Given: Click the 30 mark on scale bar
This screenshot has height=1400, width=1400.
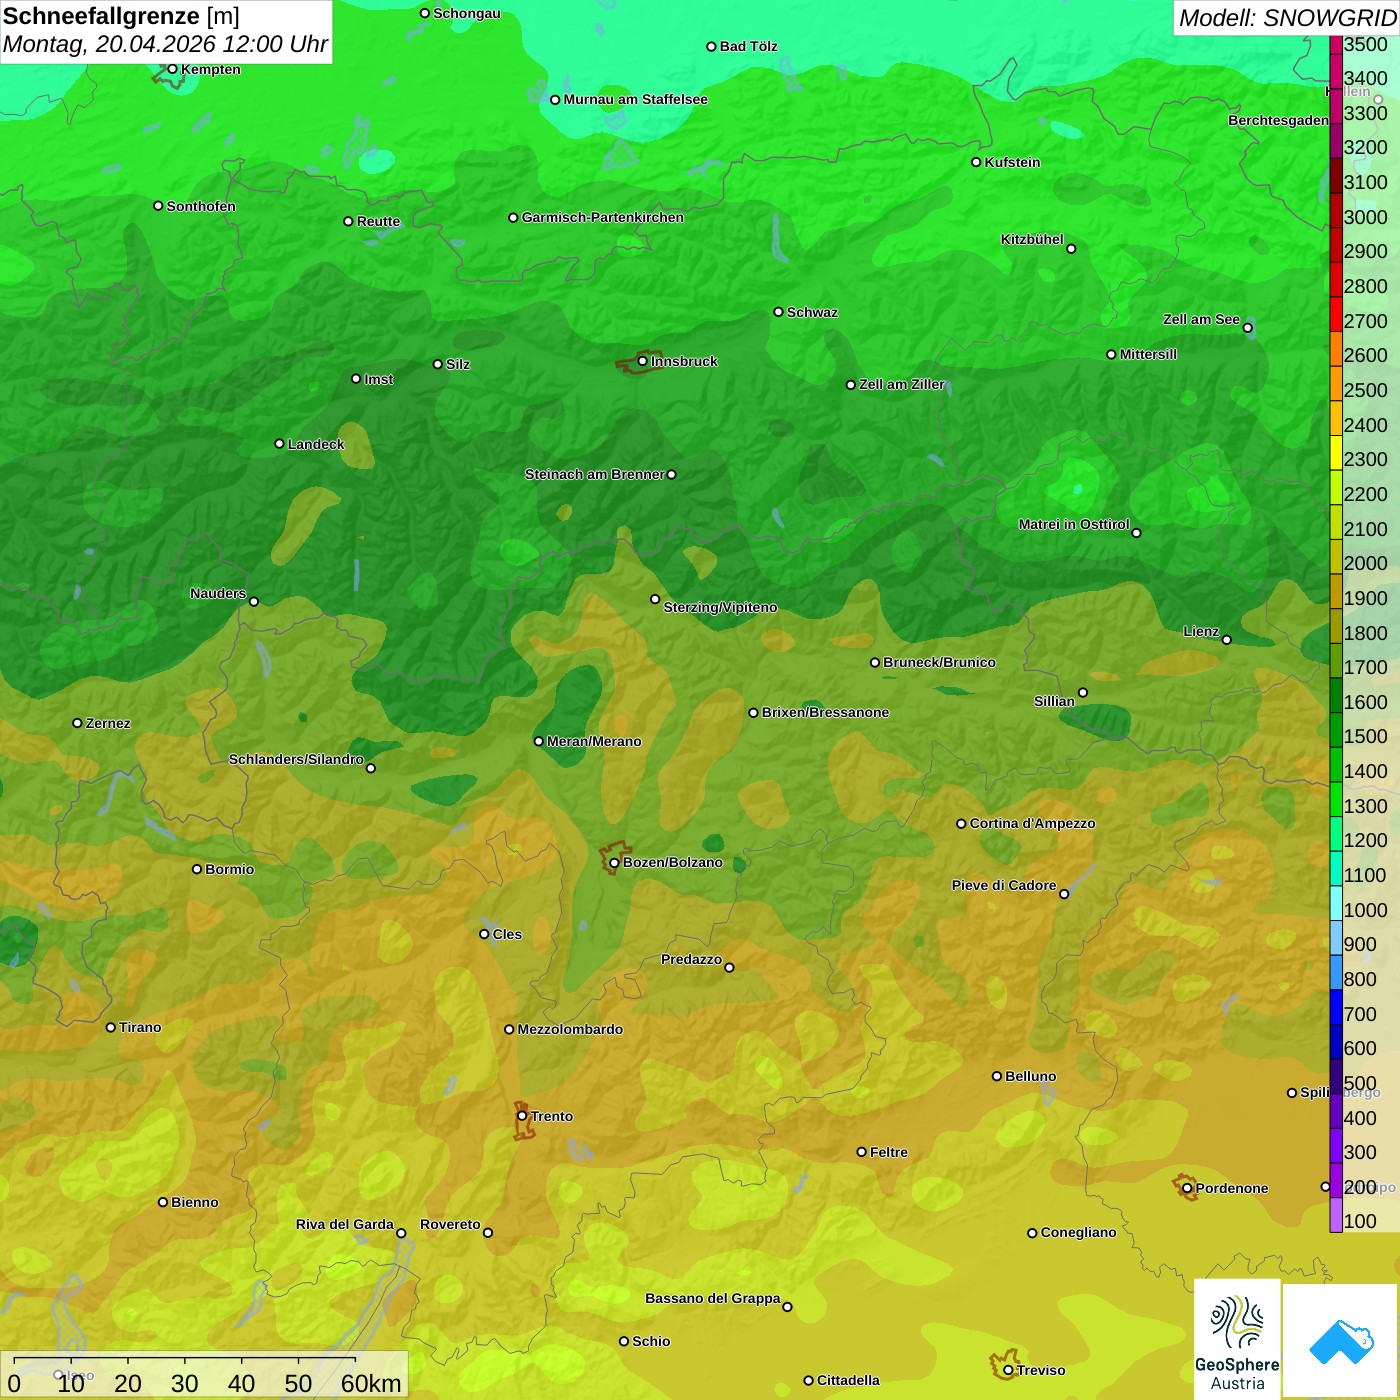Looking at the screenshot, I should click(x=185, y=1383).
